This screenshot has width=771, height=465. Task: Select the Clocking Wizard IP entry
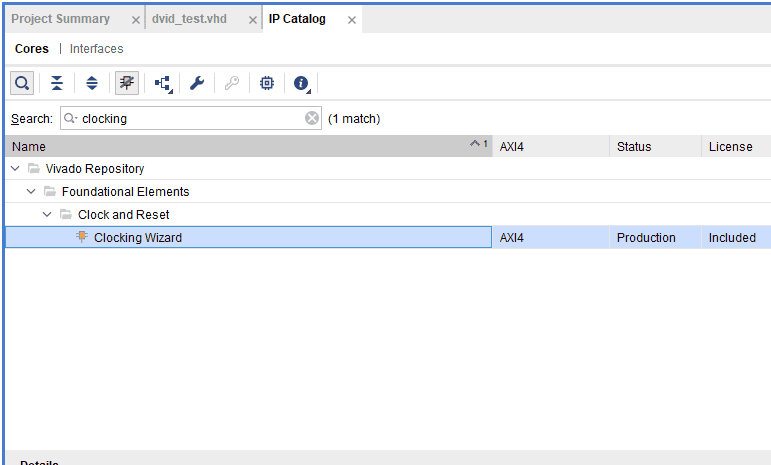pos(138,238)
